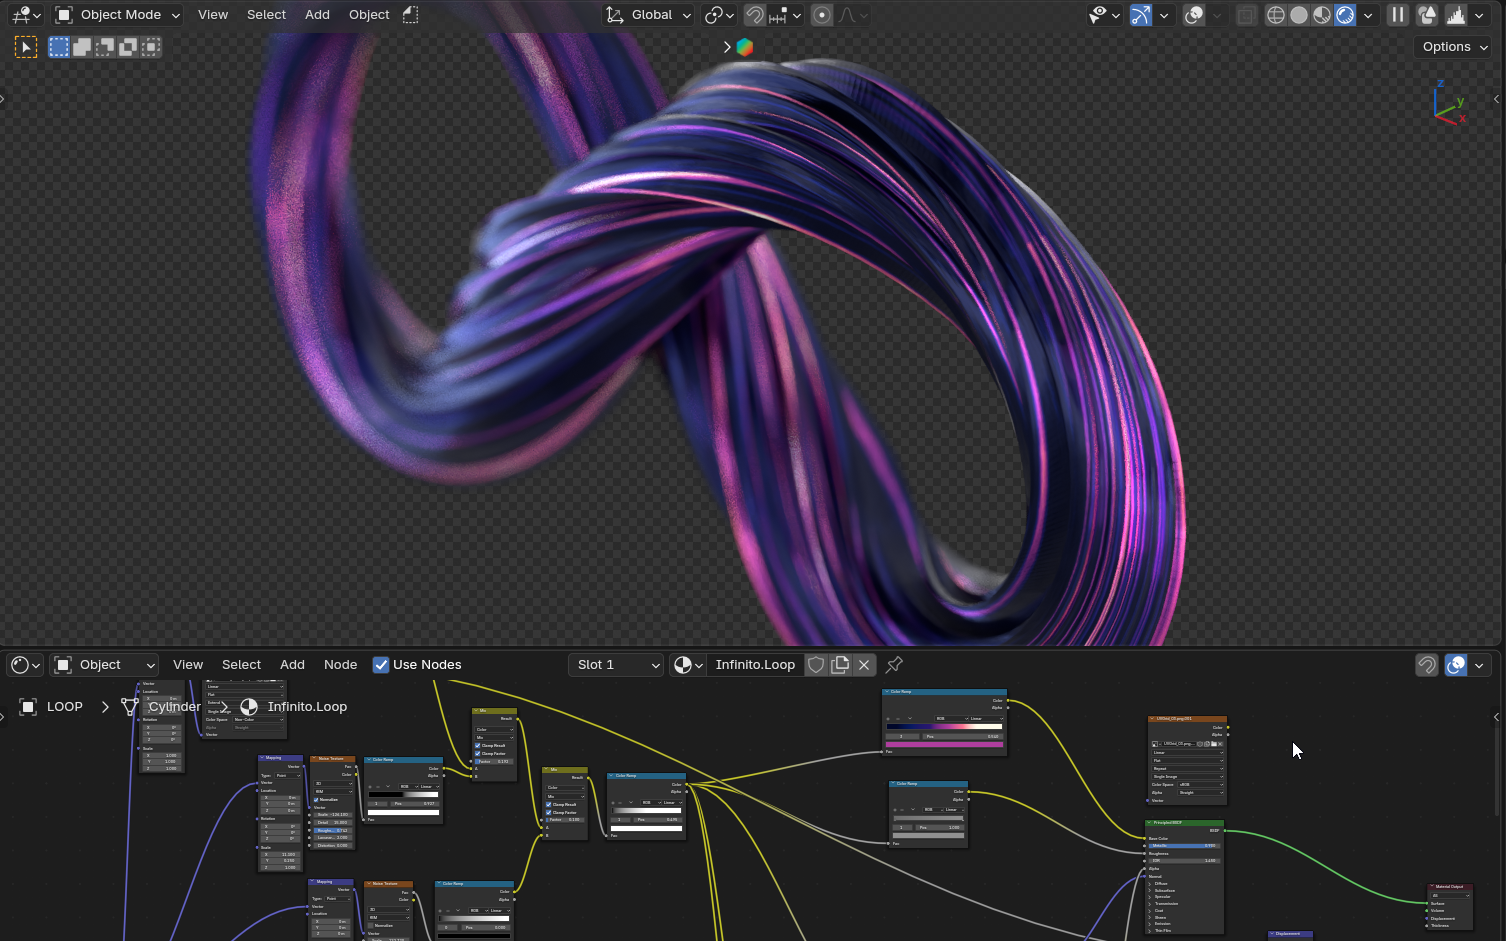Choose the subtract selection mode
Image resolution: width=1506 pixels, height=941 pixels.
click(105, 47)
